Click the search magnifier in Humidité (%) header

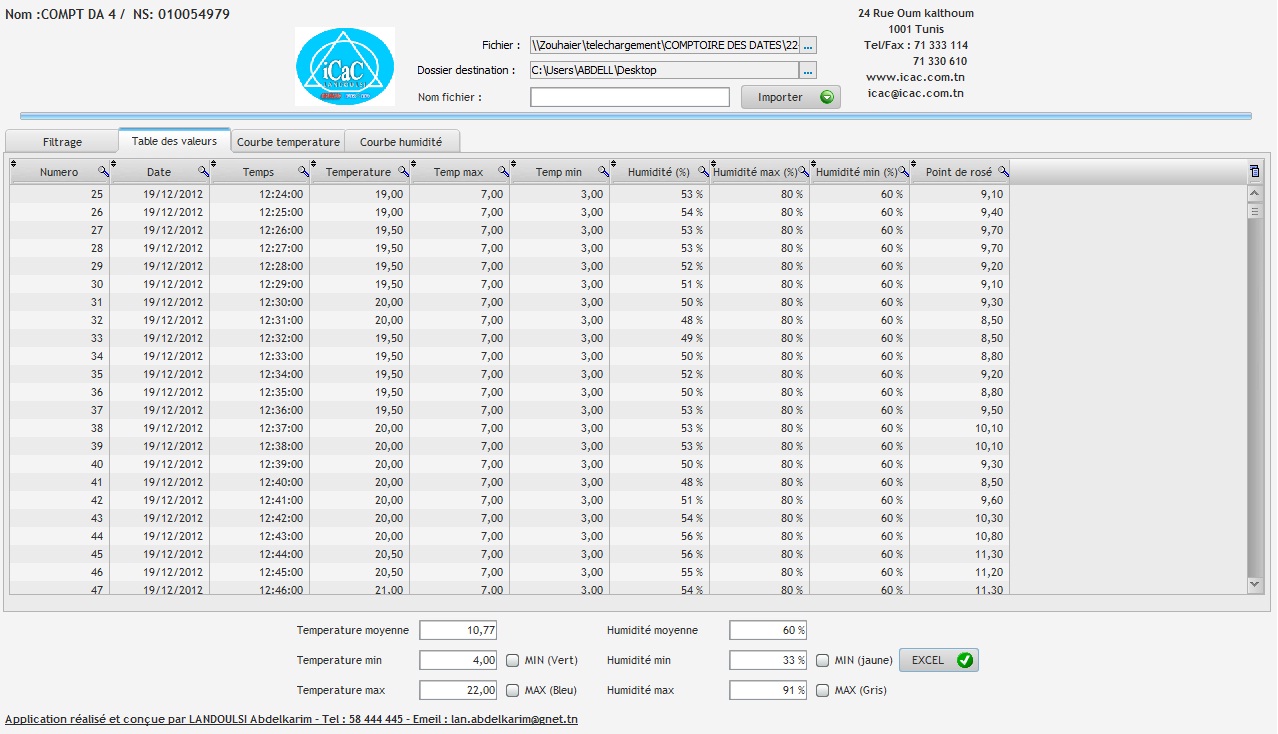click(703, 172)
